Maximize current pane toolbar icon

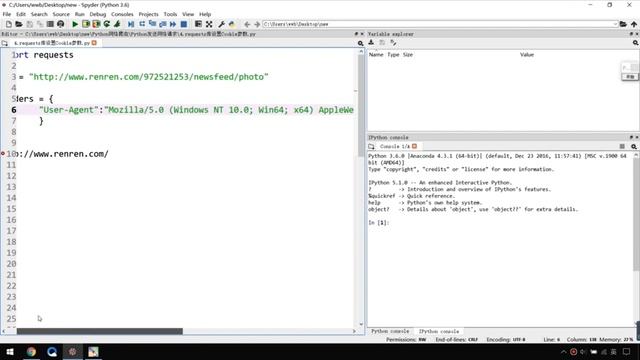[198, 24]
